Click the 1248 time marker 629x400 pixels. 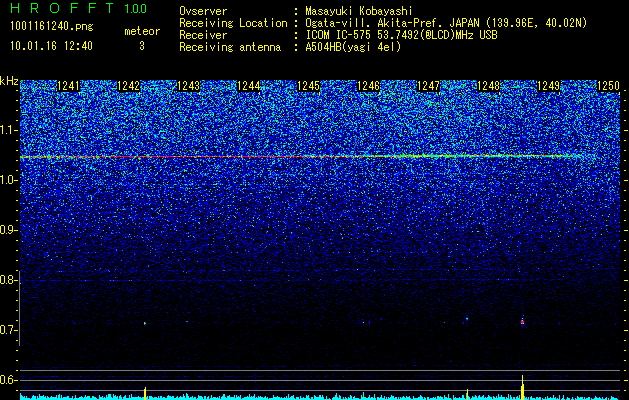(x=489, y=86)
